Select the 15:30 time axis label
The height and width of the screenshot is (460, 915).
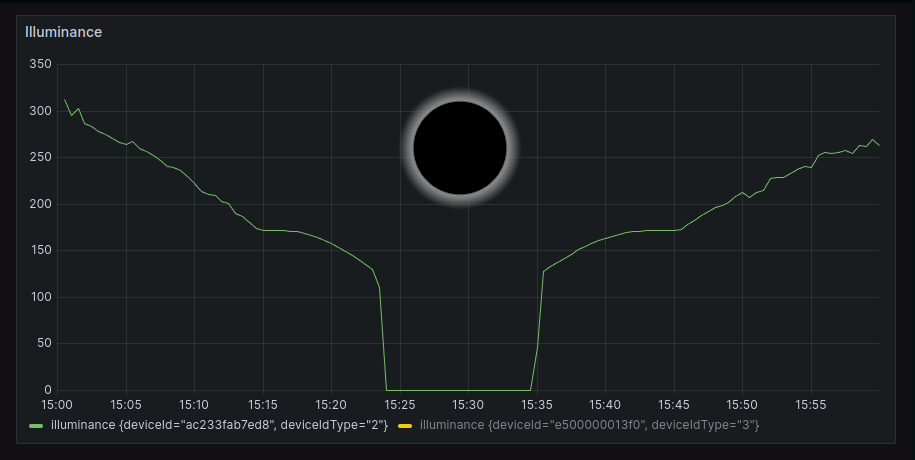coord(467,405)
